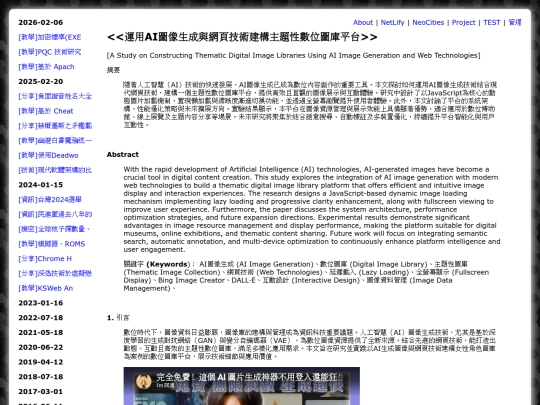540x405 pixels.
Task: Play the embedded AI image generator video
Action: (x=242, y=386)
